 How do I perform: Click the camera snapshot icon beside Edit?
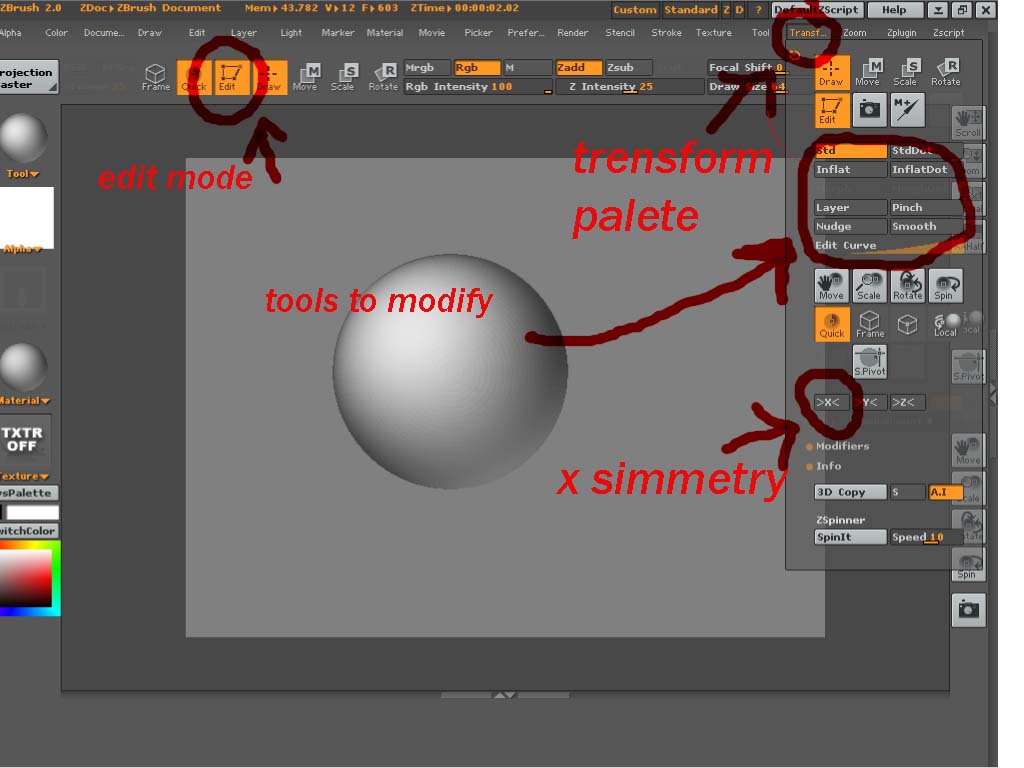click(869, 110)
